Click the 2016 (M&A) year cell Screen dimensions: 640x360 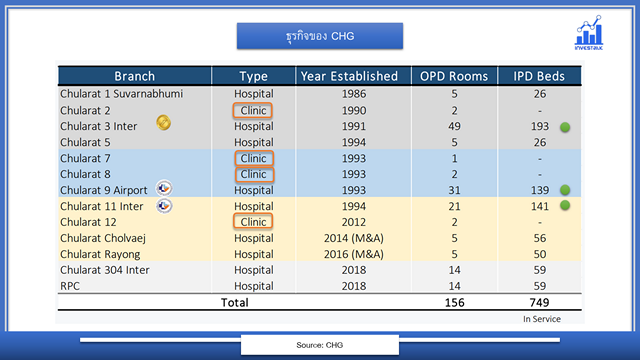point(354,254)
